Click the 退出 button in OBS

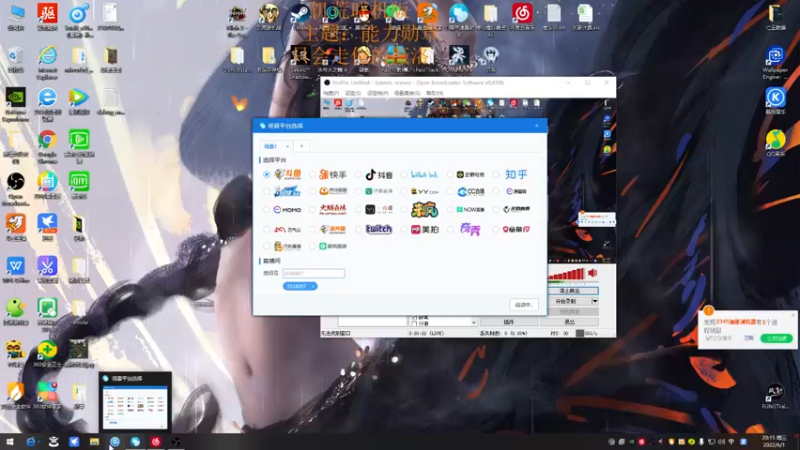point(569,322)
